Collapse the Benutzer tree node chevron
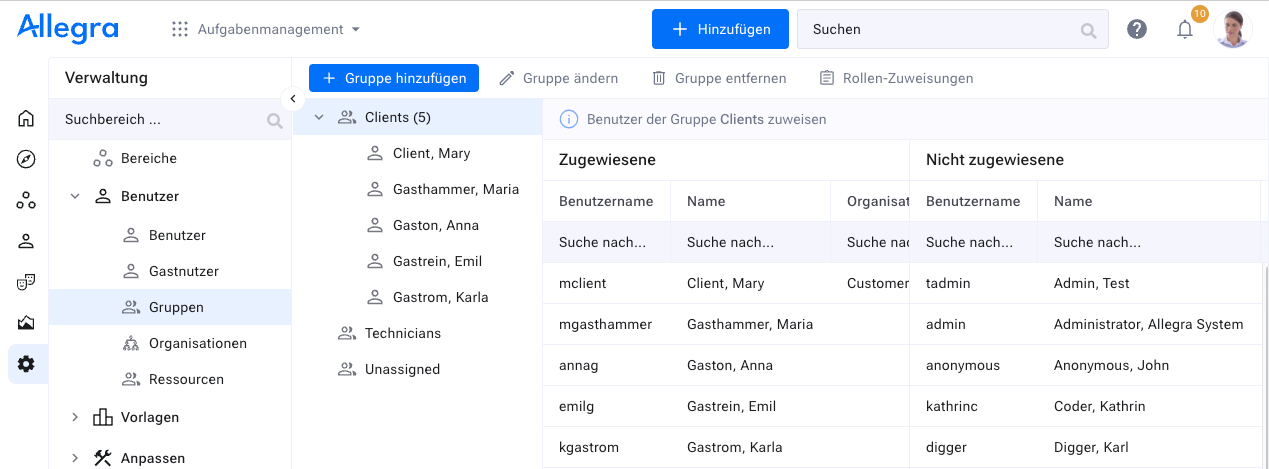Image resolution: width=1269 pixels, height=469 pixels. (75, 197)
